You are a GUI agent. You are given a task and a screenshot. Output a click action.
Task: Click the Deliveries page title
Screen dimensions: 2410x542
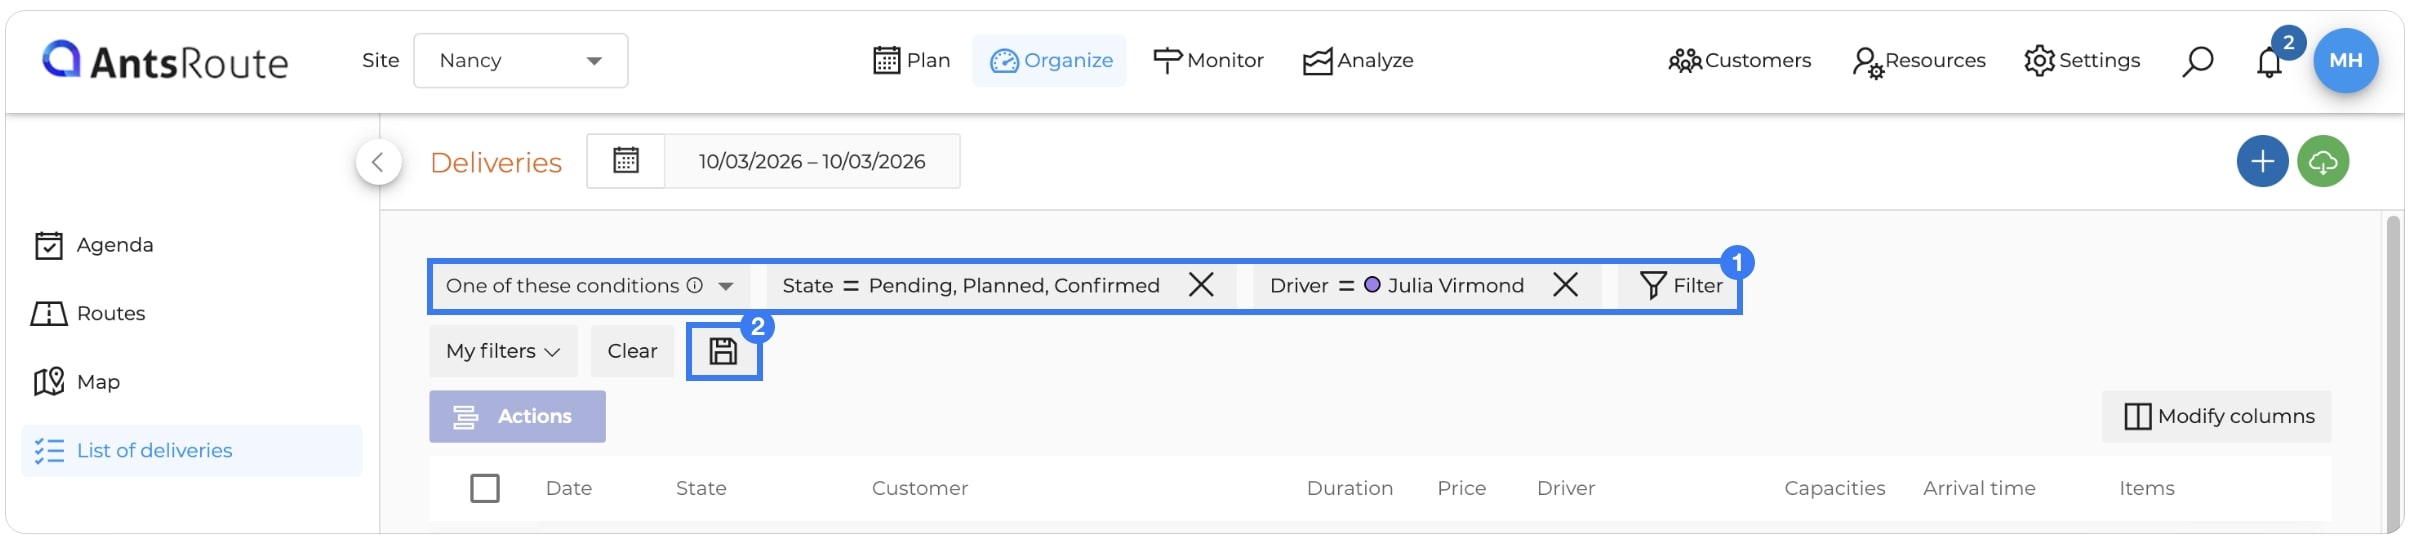pos(496,162)
